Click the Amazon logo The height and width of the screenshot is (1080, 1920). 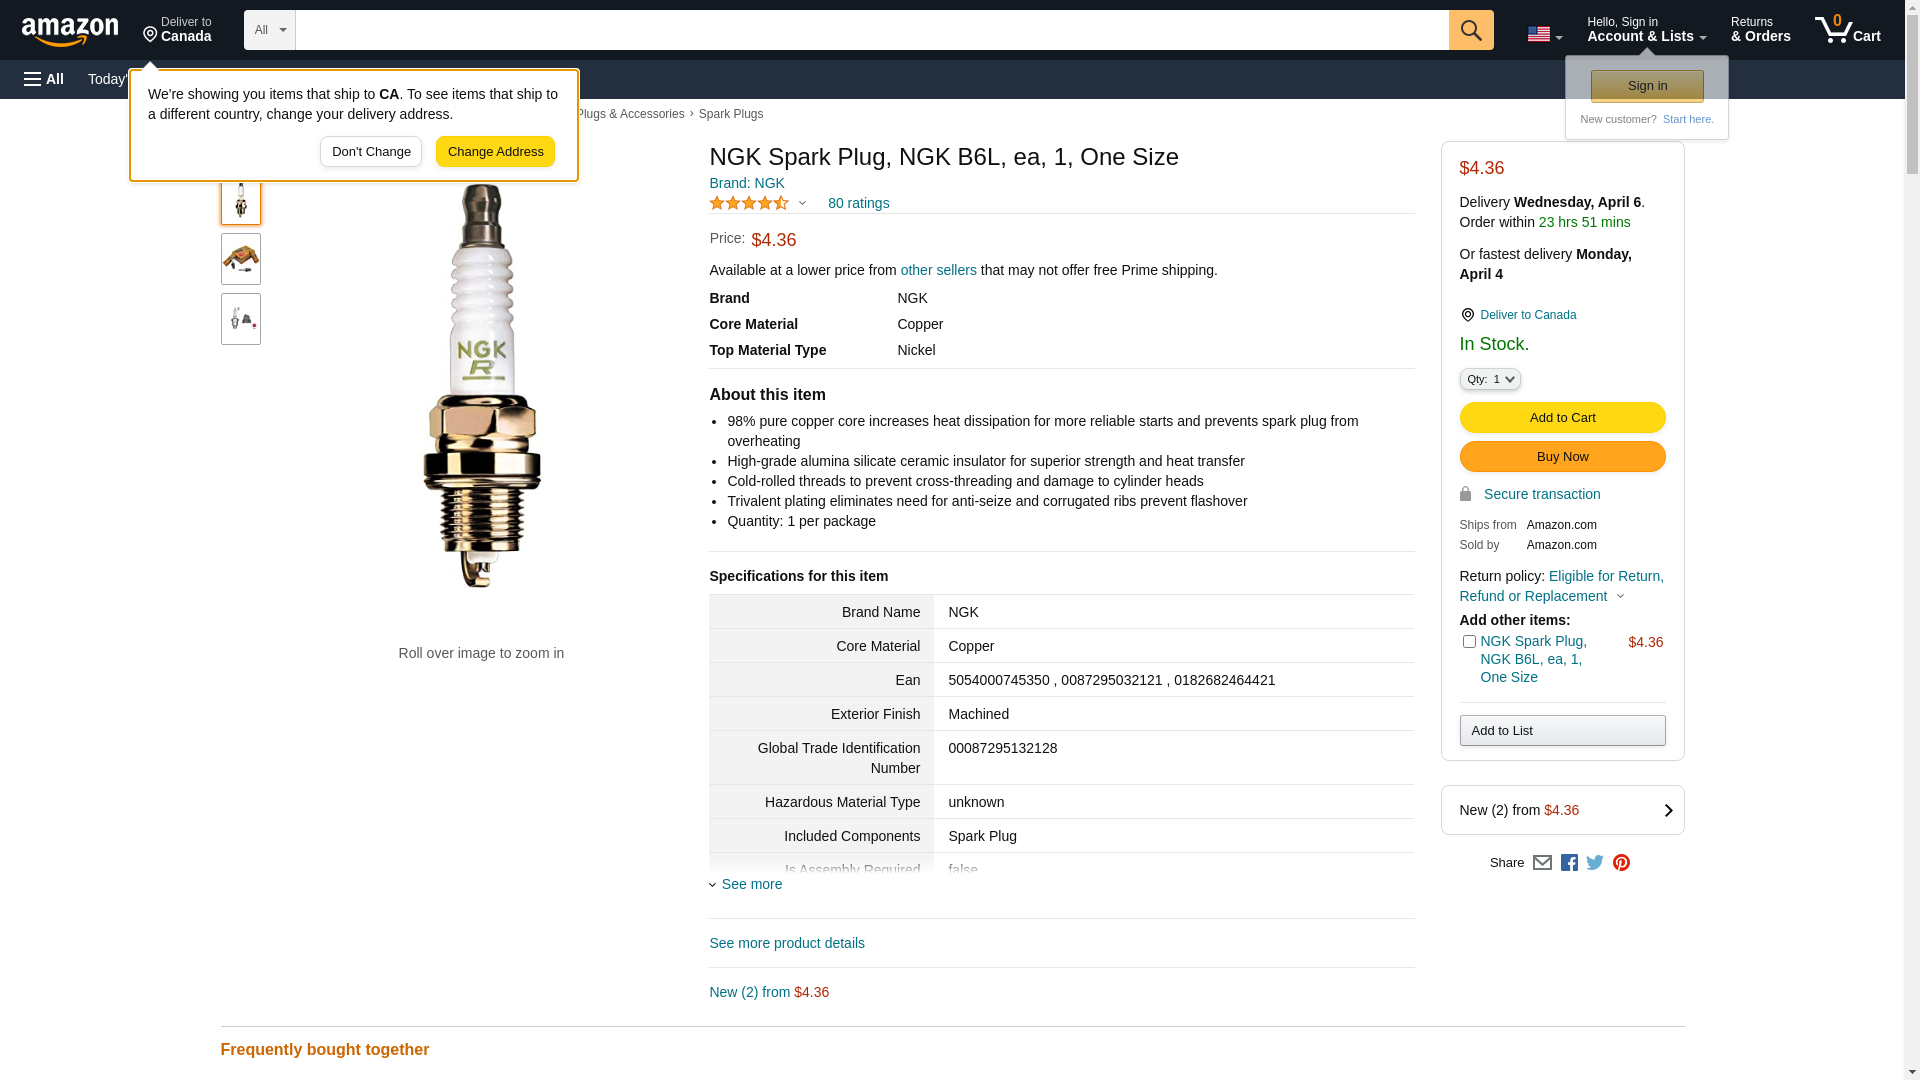(70, 31)
